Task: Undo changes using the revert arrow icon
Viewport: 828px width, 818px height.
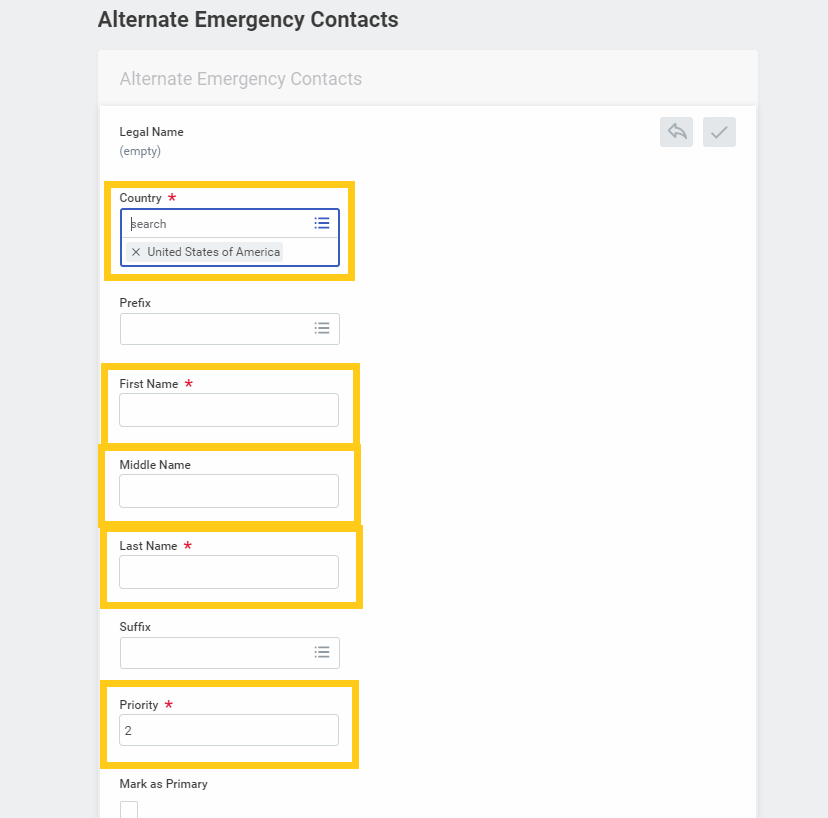Action: (676, 131)
